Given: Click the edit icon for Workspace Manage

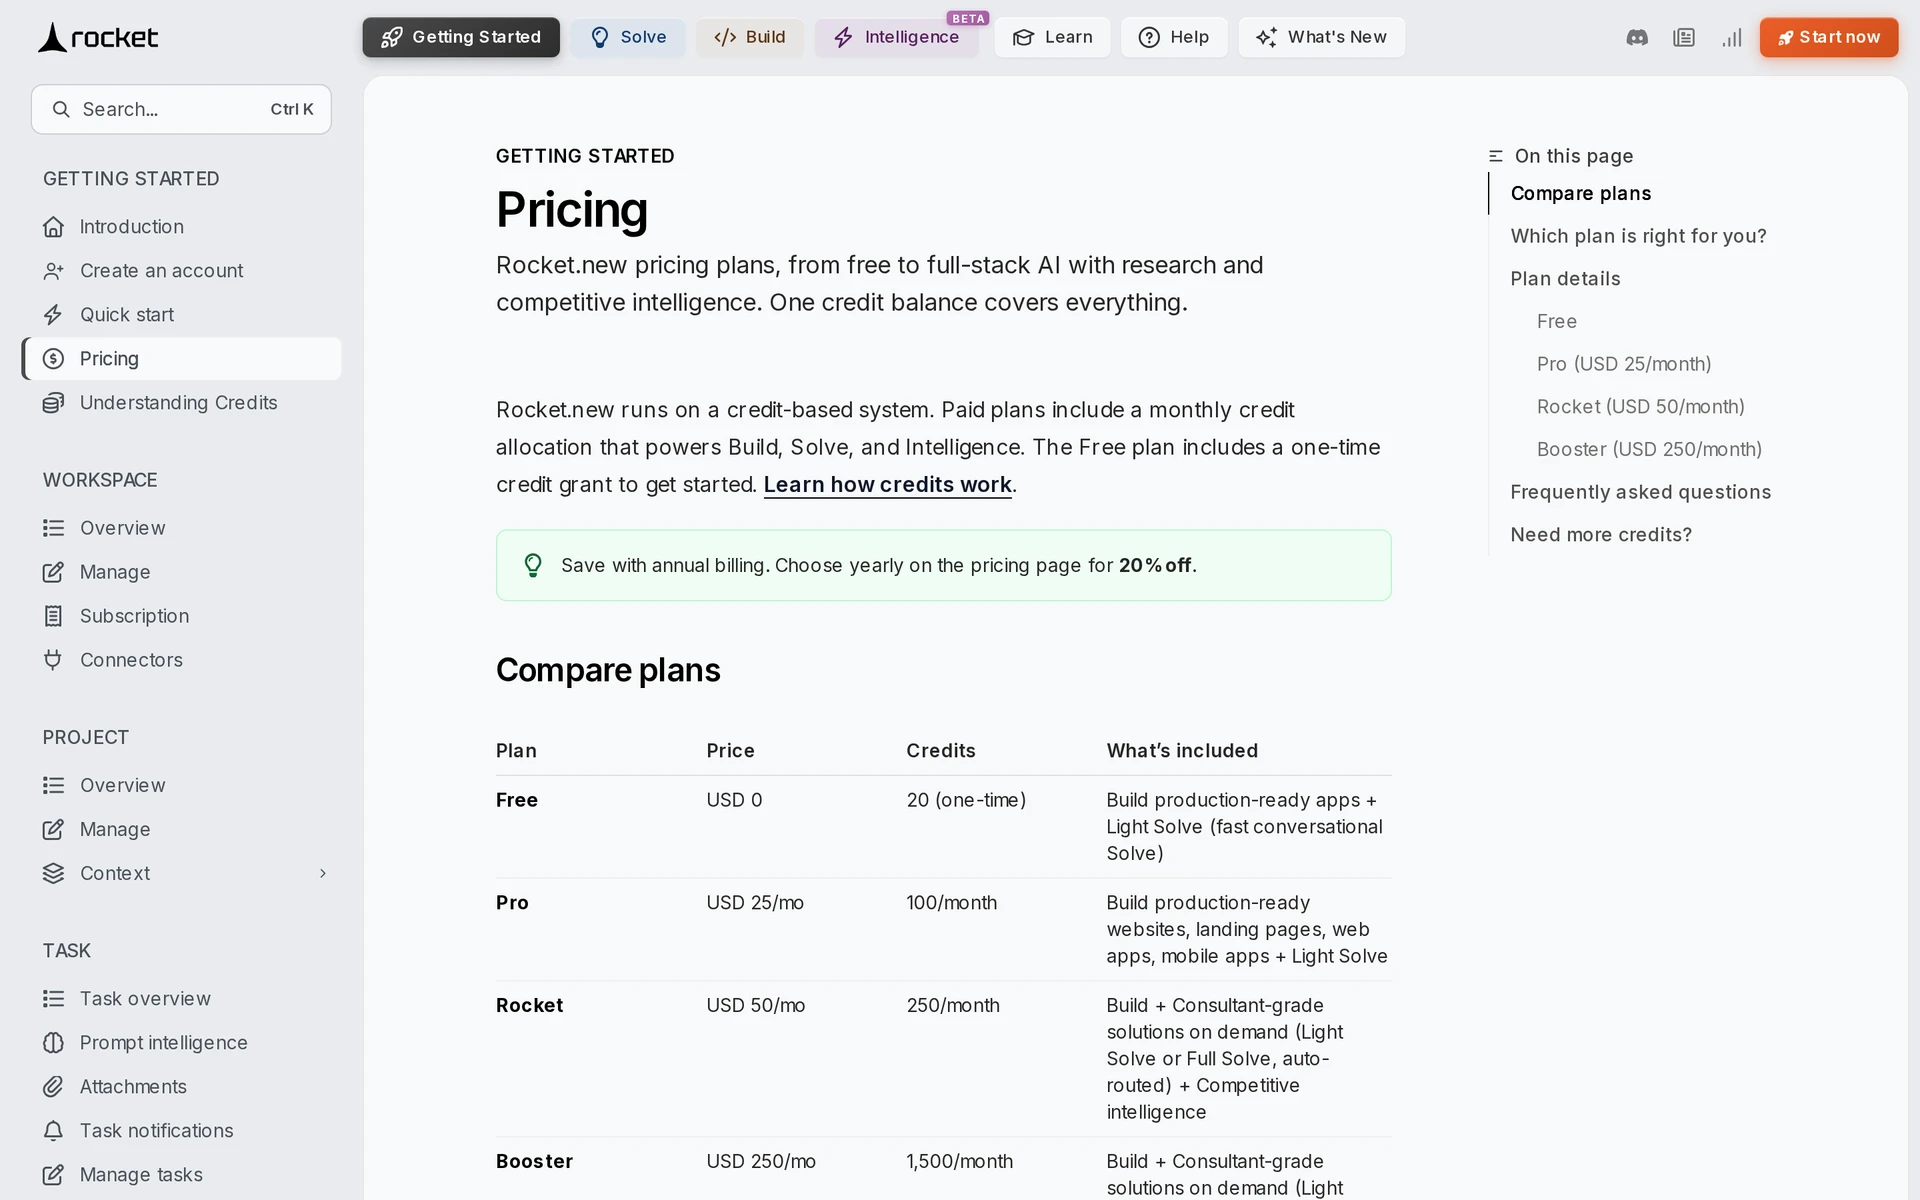Looking at the screenshot, I should tap(53, 572).
